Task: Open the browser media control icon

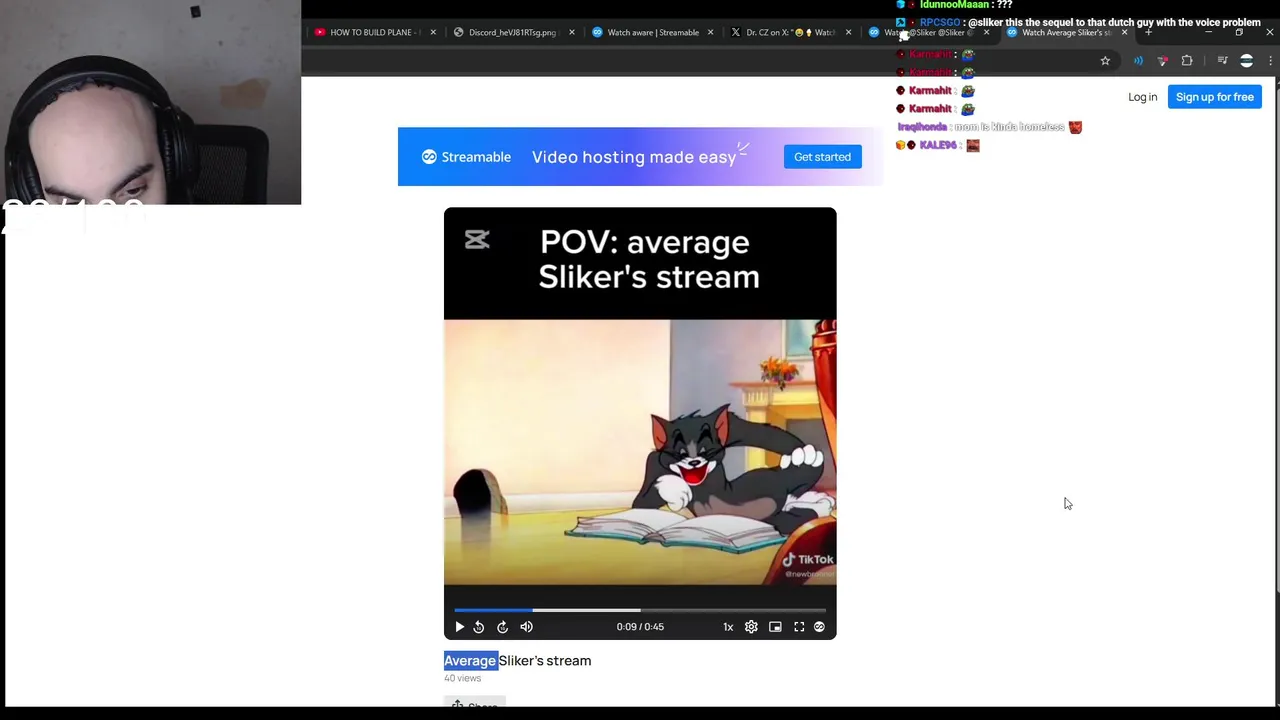Action: [1222, 61]
